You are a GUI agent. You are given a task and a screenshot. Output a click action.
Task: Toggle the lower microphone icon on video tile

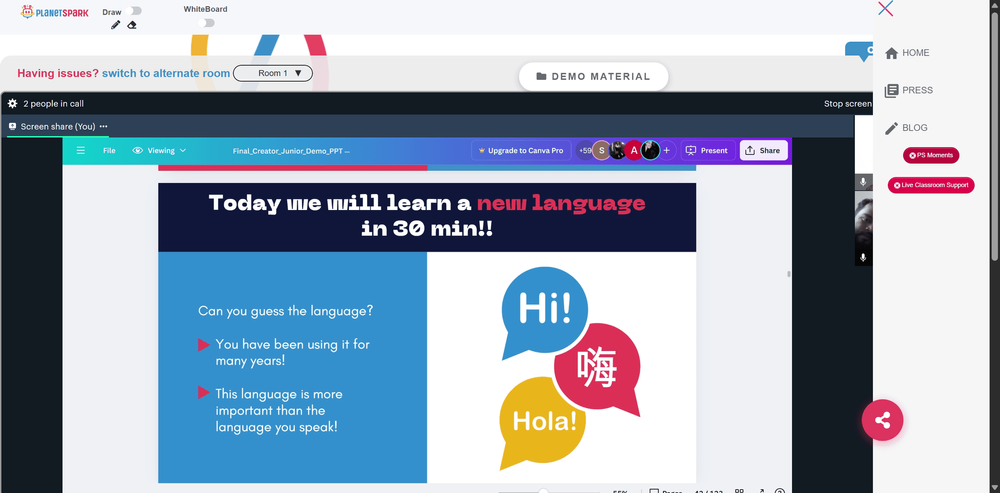click(863, 258)
